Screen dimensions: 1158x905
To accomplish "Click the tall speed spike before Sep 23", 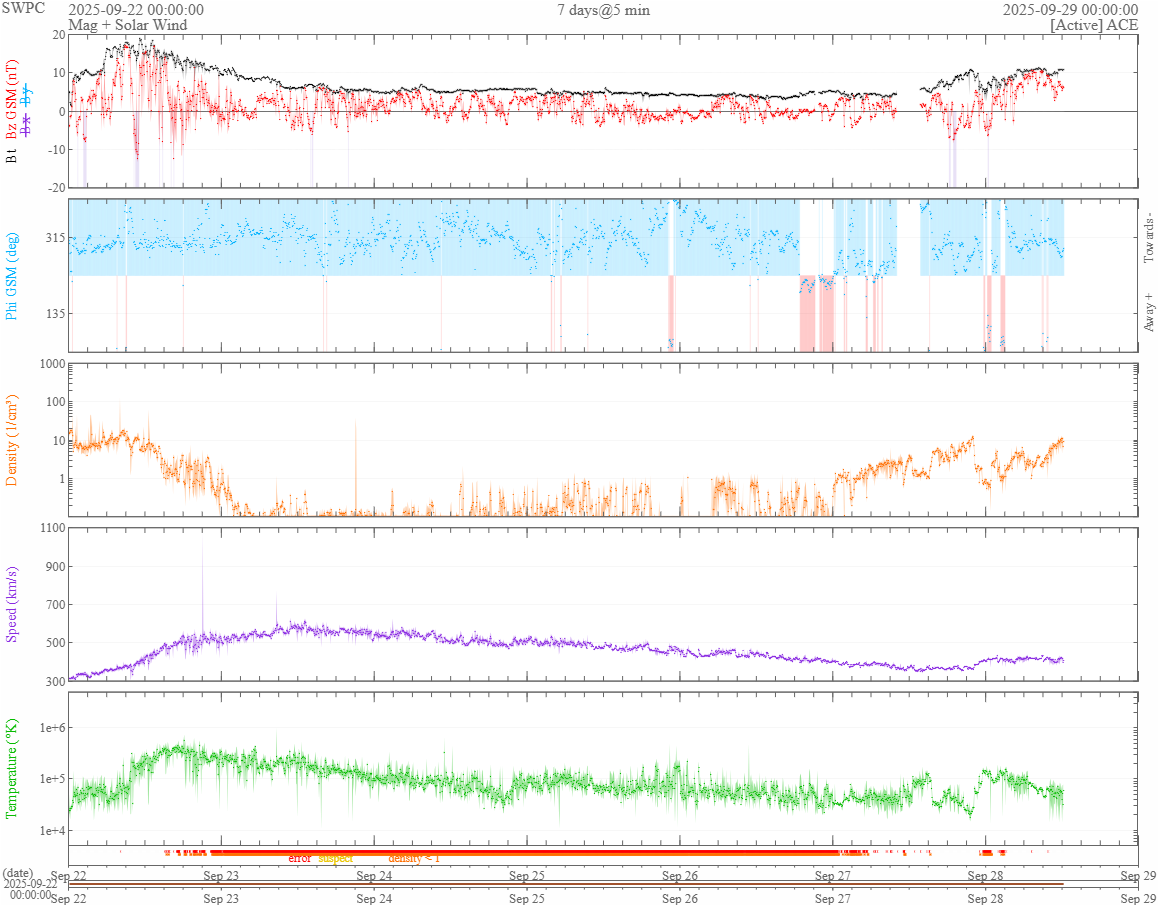I will (202, 584).
